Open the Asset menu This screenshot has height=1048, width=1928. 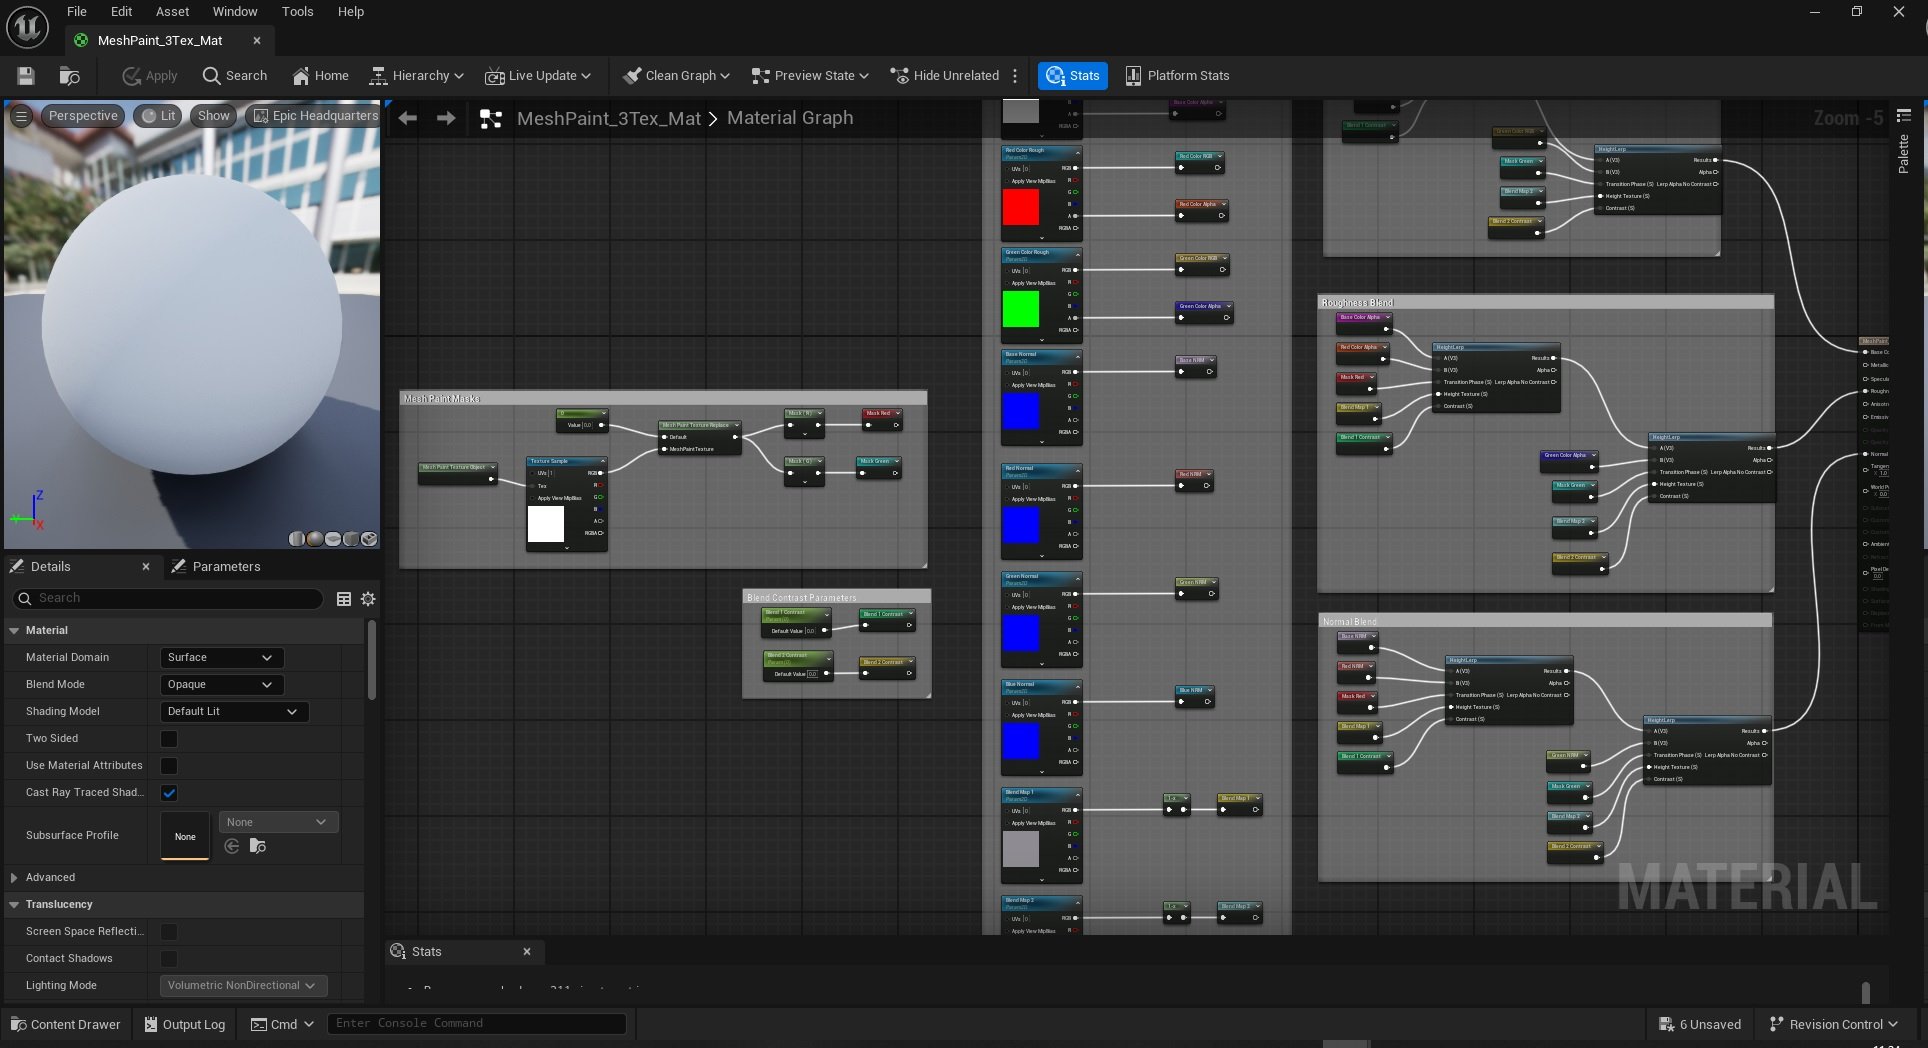pos(172,12)
